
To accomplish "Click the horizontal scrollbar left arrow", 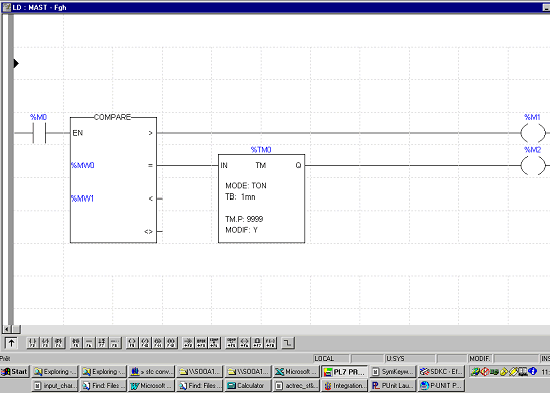I will point(7,329).
